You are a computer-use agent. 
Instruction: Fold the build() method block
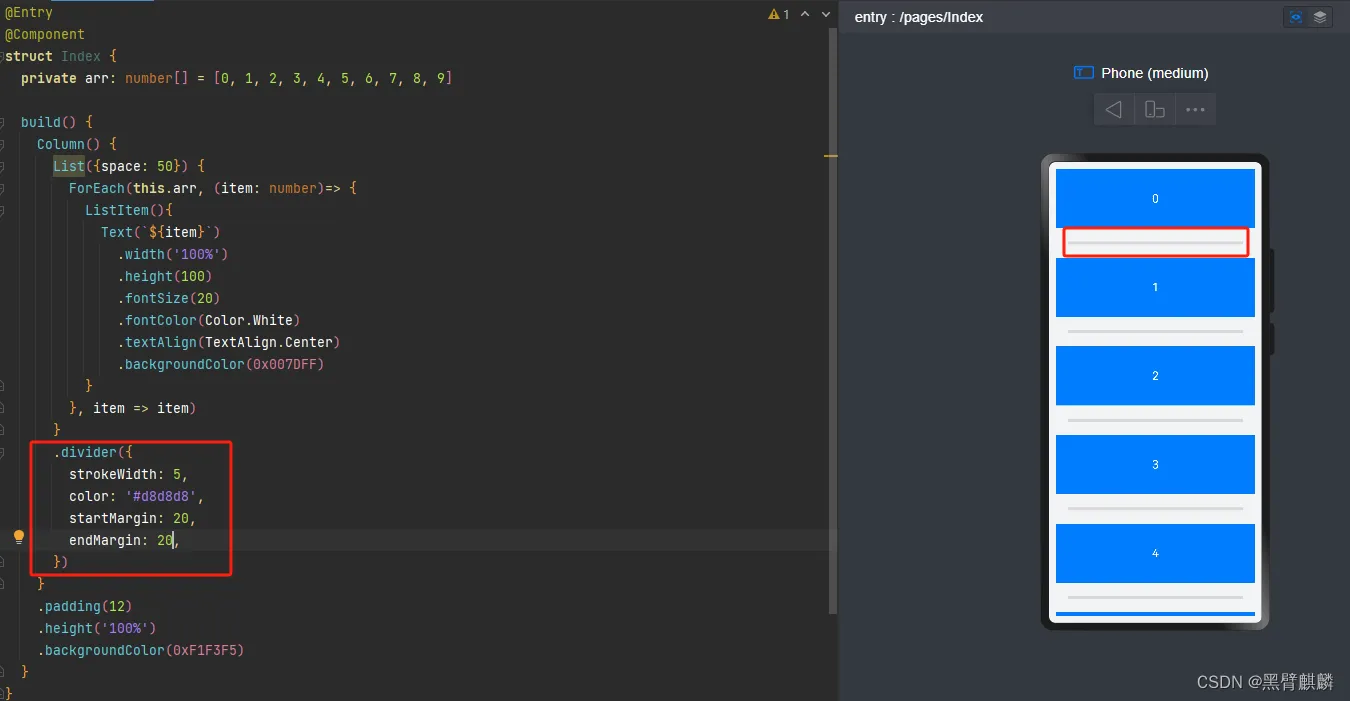4,122
